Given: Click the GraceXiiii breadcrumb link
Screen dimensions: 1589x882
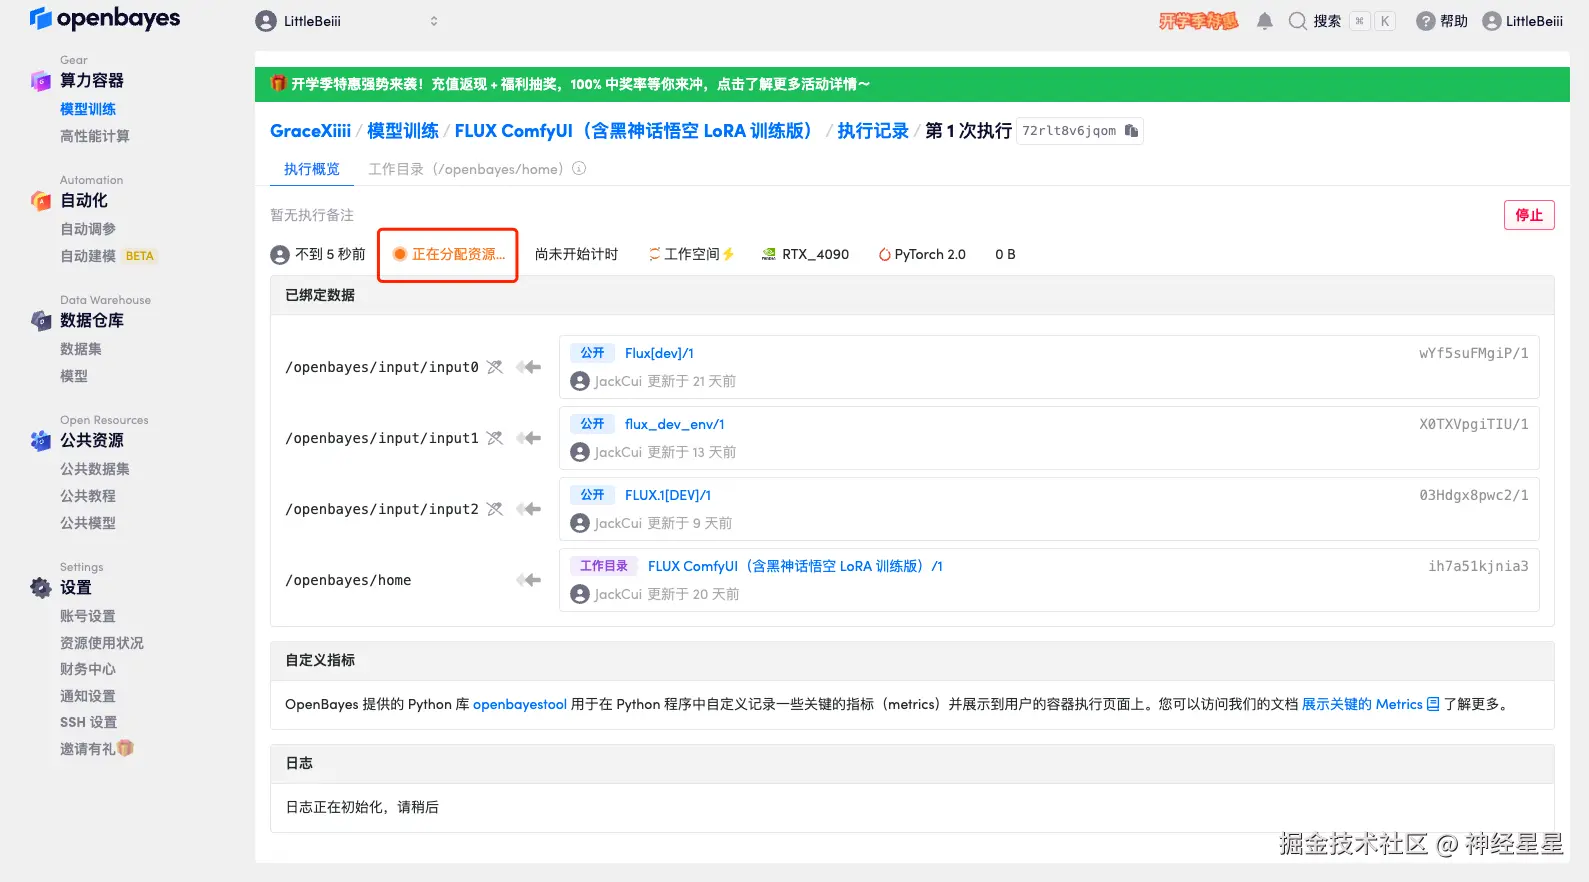Looking at the screenshot, I should click(310, 131).
